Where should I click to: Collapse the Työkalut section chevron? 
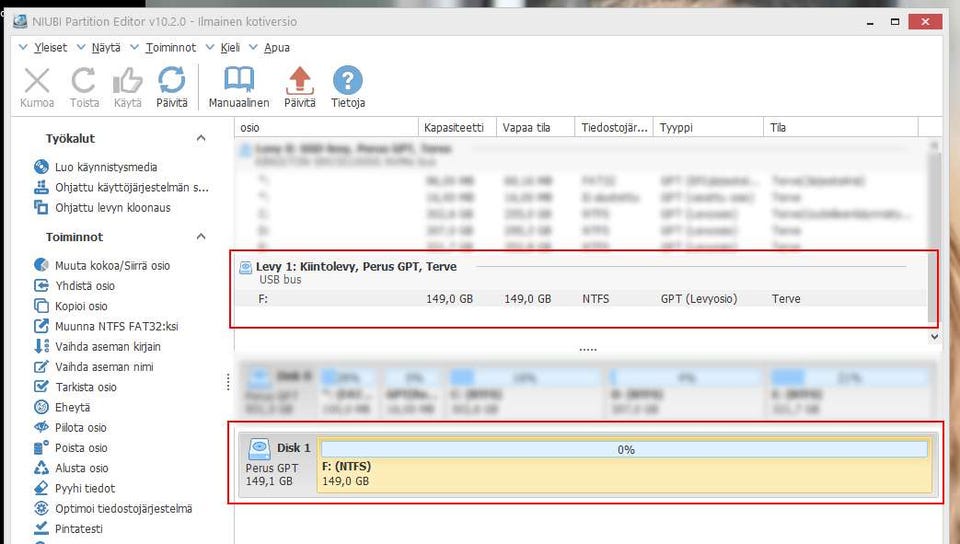point(201,138)
